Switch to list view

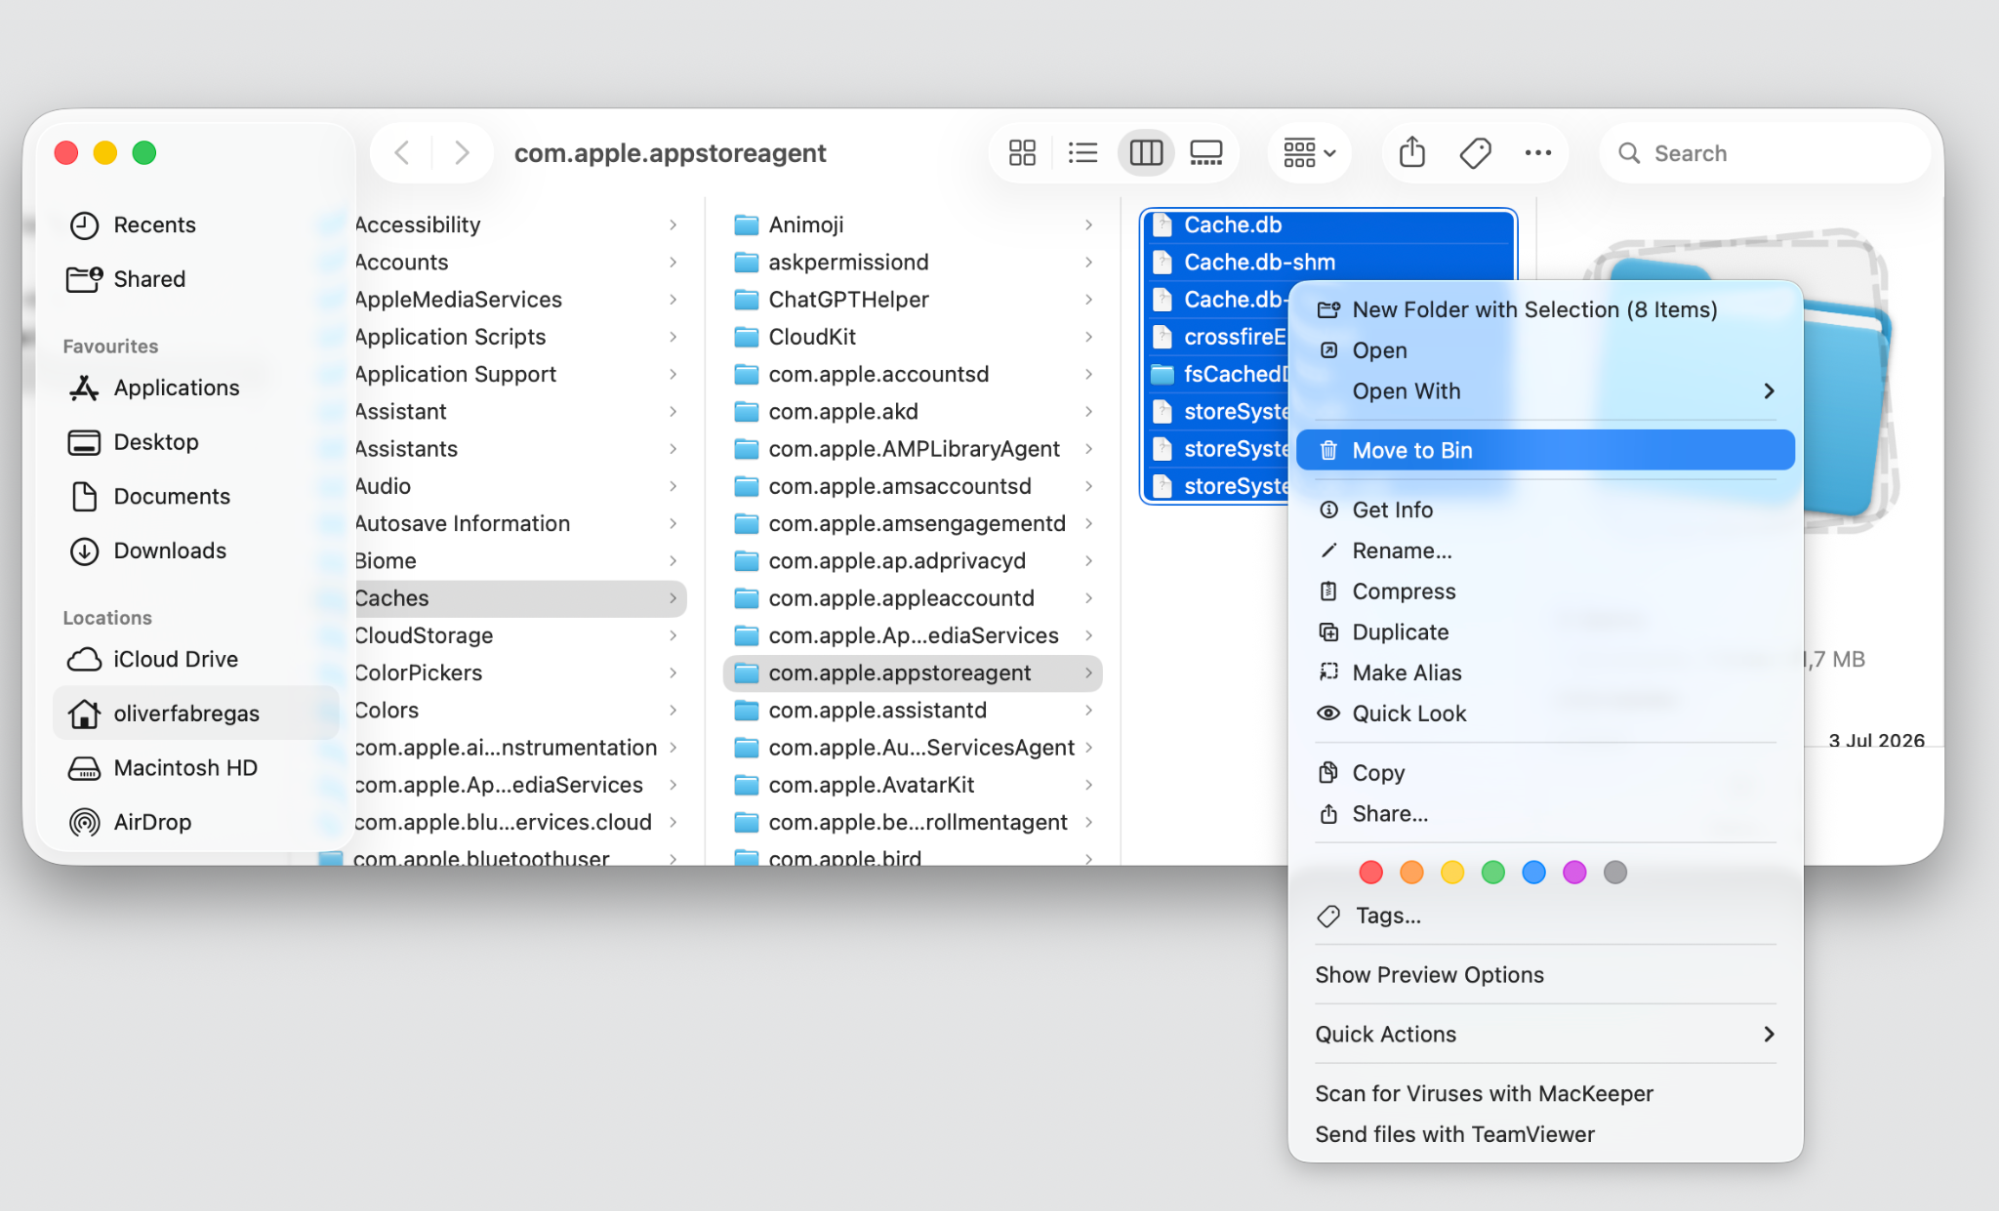pos(1082,153)
